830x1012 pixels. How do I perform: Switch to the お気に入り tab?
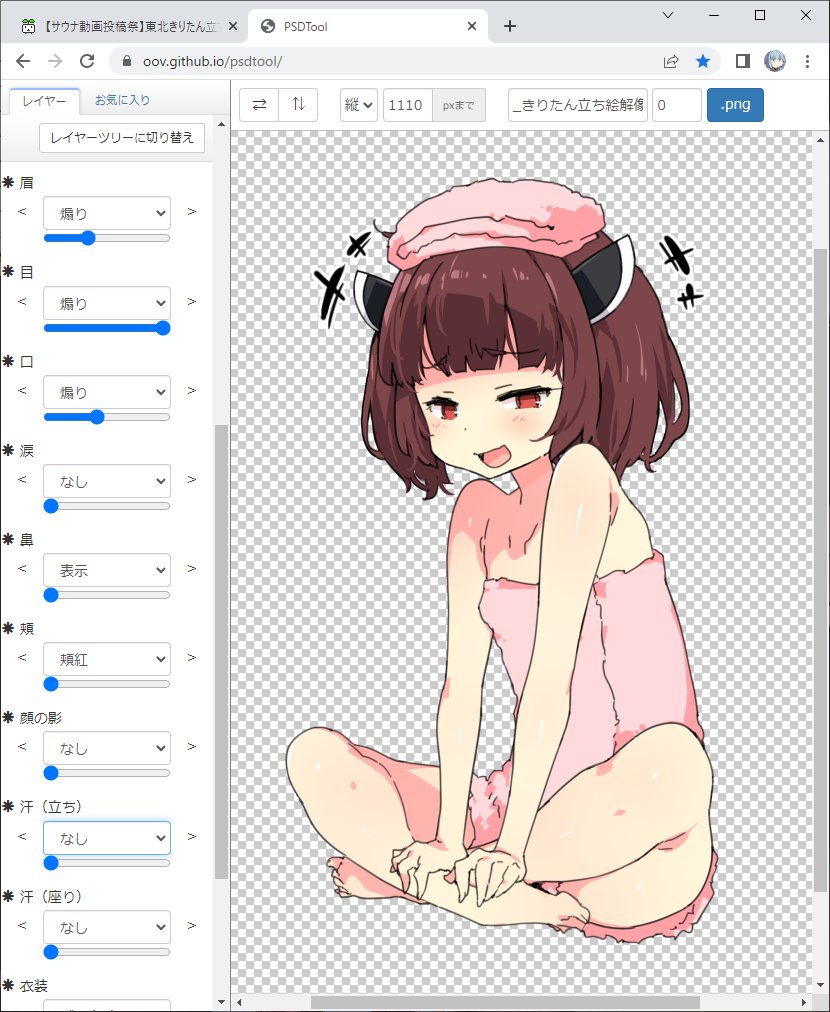[x=122, y=100]
